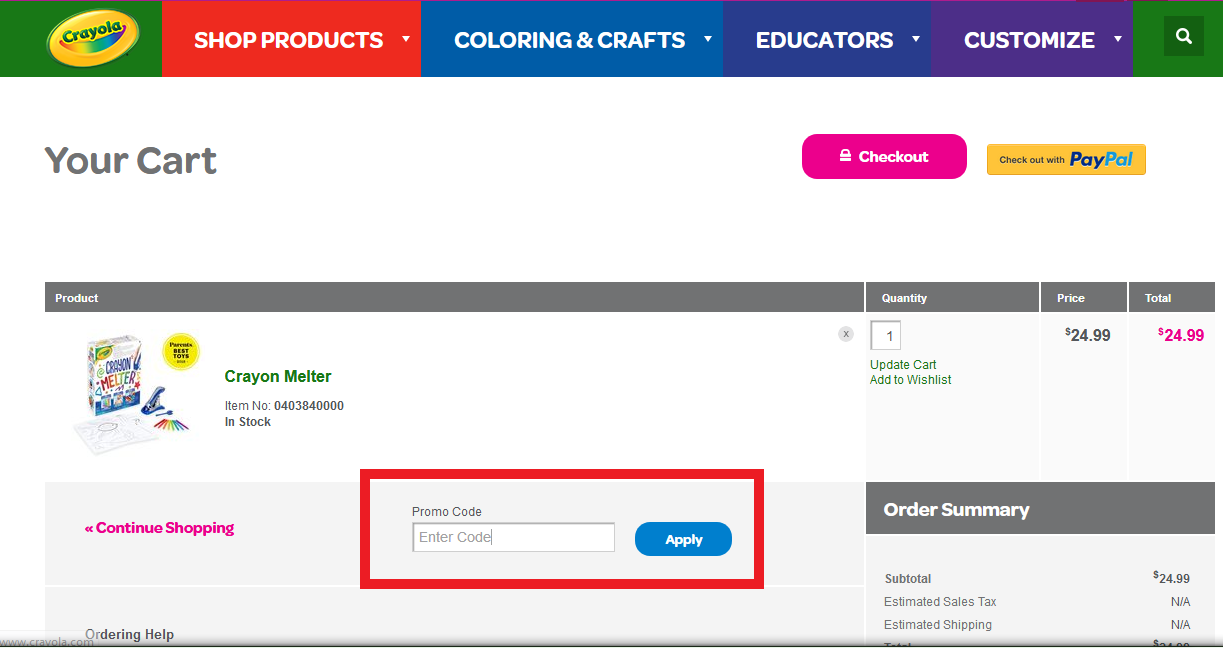Image resolution: width=1223 pixels, height=648 pixels.
Task: Expand the Coloring & Crafts dropdown arrow
Action: 708,39
